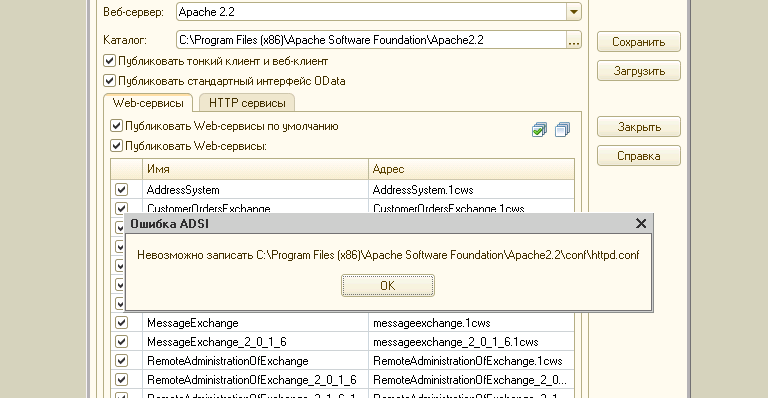Uncheck the RemoteAdministrationOfExchange service row
Viewport: 768px width, 398px height.
[121, 360]
